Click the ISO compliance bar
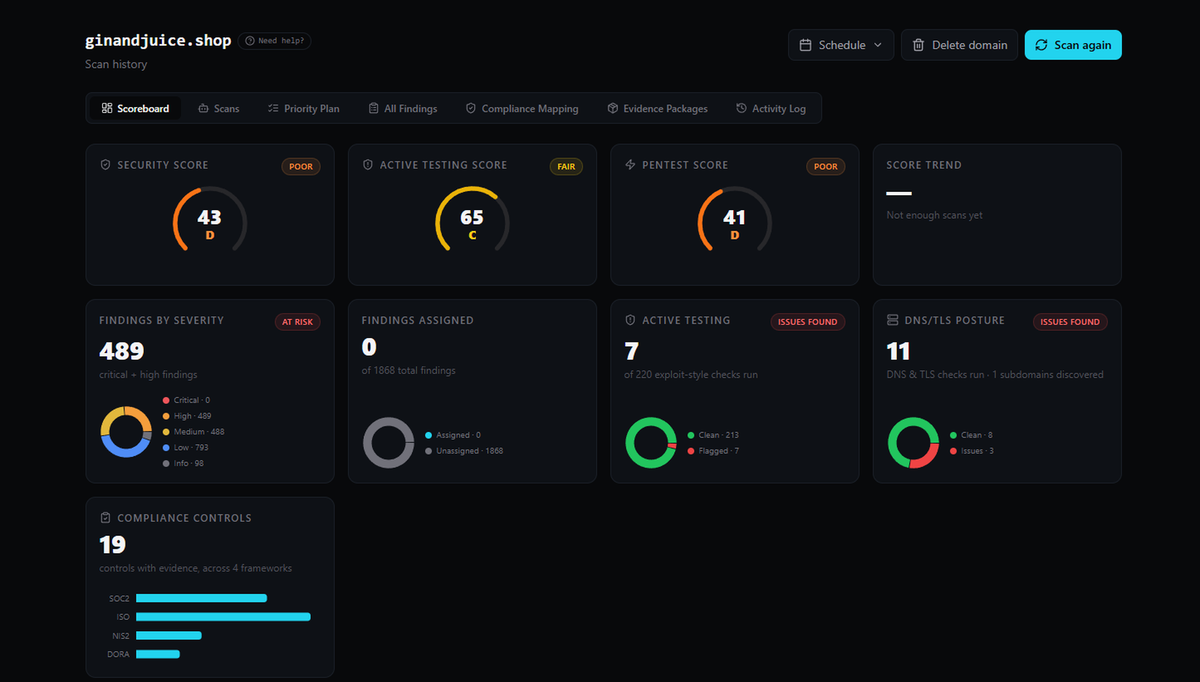This screenshot has height=682, width=1200. coord(223,617)
